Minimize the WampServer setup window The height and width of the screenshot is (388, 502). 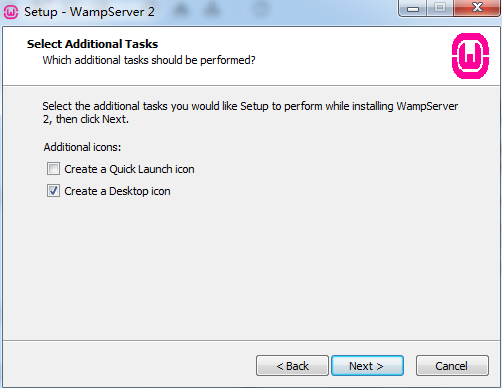click(x=413, y=8)
